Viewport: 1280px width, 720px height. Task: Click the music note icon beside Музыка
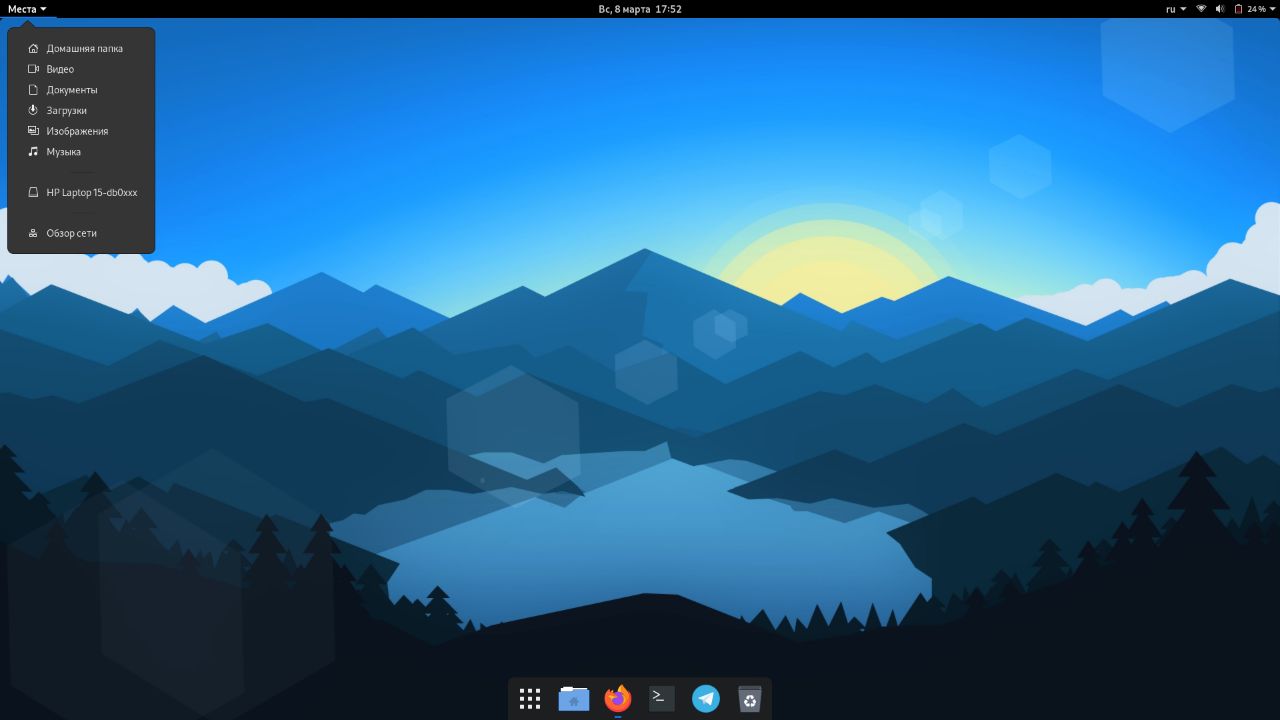pos(33,152)
